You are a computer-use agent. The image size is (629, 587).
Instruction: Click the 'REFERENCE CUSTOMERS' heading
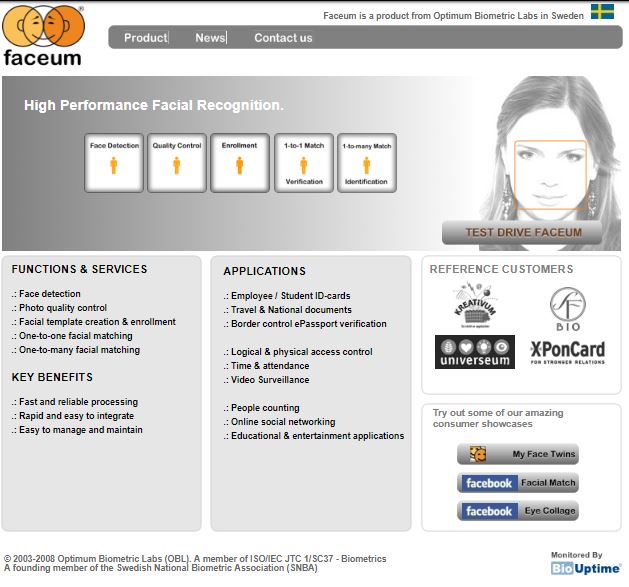click(x=501, y=269)
